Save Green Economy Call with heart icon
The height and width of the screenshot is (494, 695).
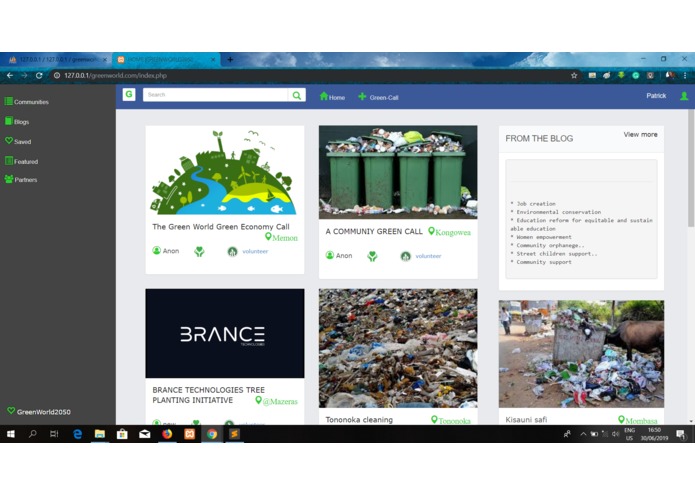[x=199, y=252]
